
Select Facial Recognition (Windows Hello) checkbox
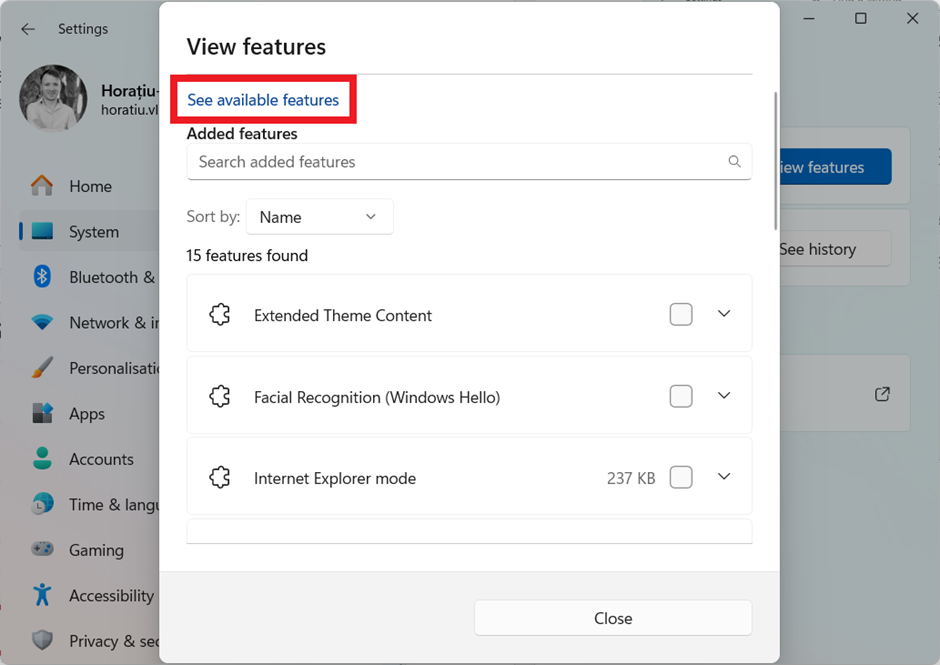(681, 395)
